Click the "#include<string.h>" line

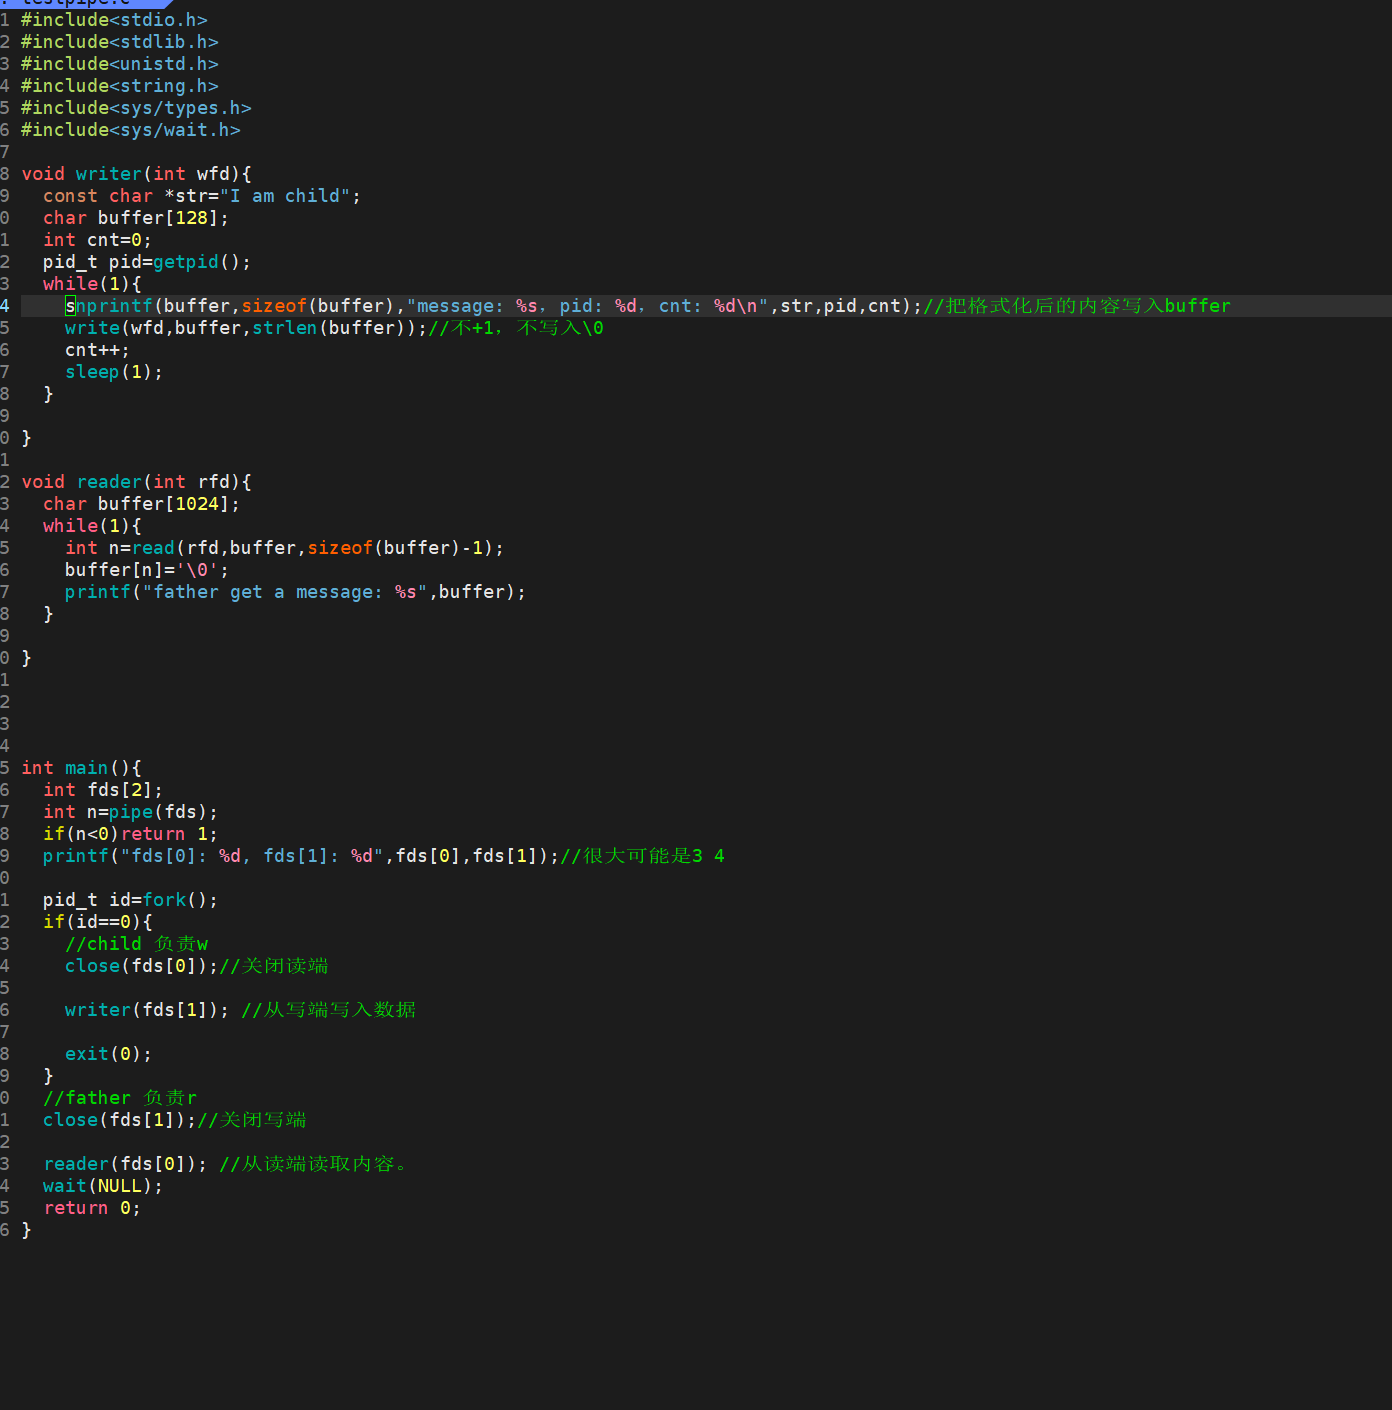click(x=119, y=86)
